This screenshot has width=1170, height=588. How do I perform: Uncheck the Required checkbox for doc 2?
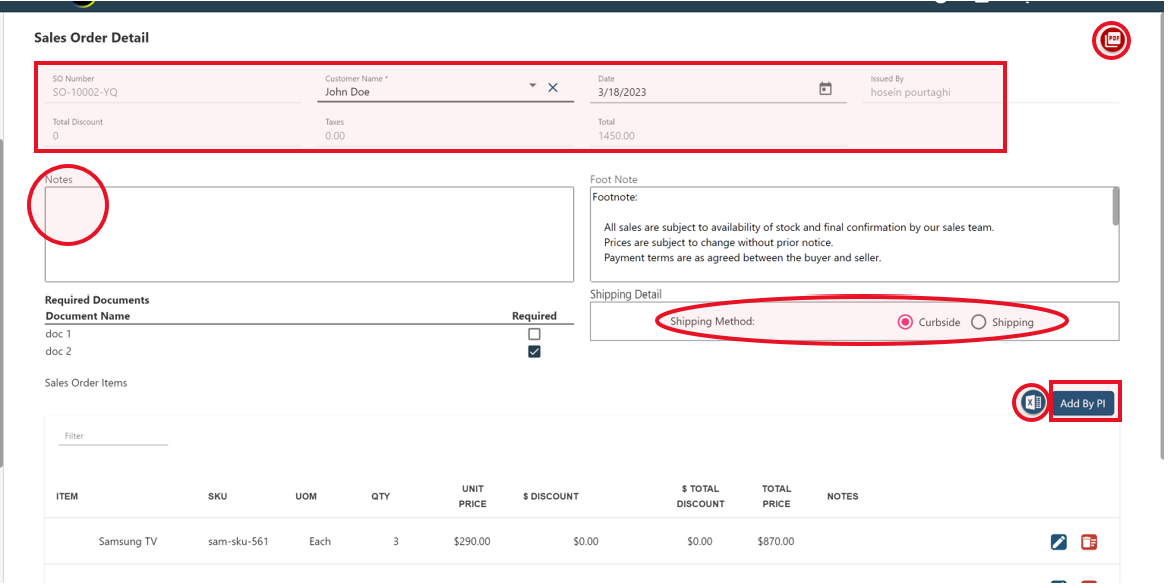(534, 351)
